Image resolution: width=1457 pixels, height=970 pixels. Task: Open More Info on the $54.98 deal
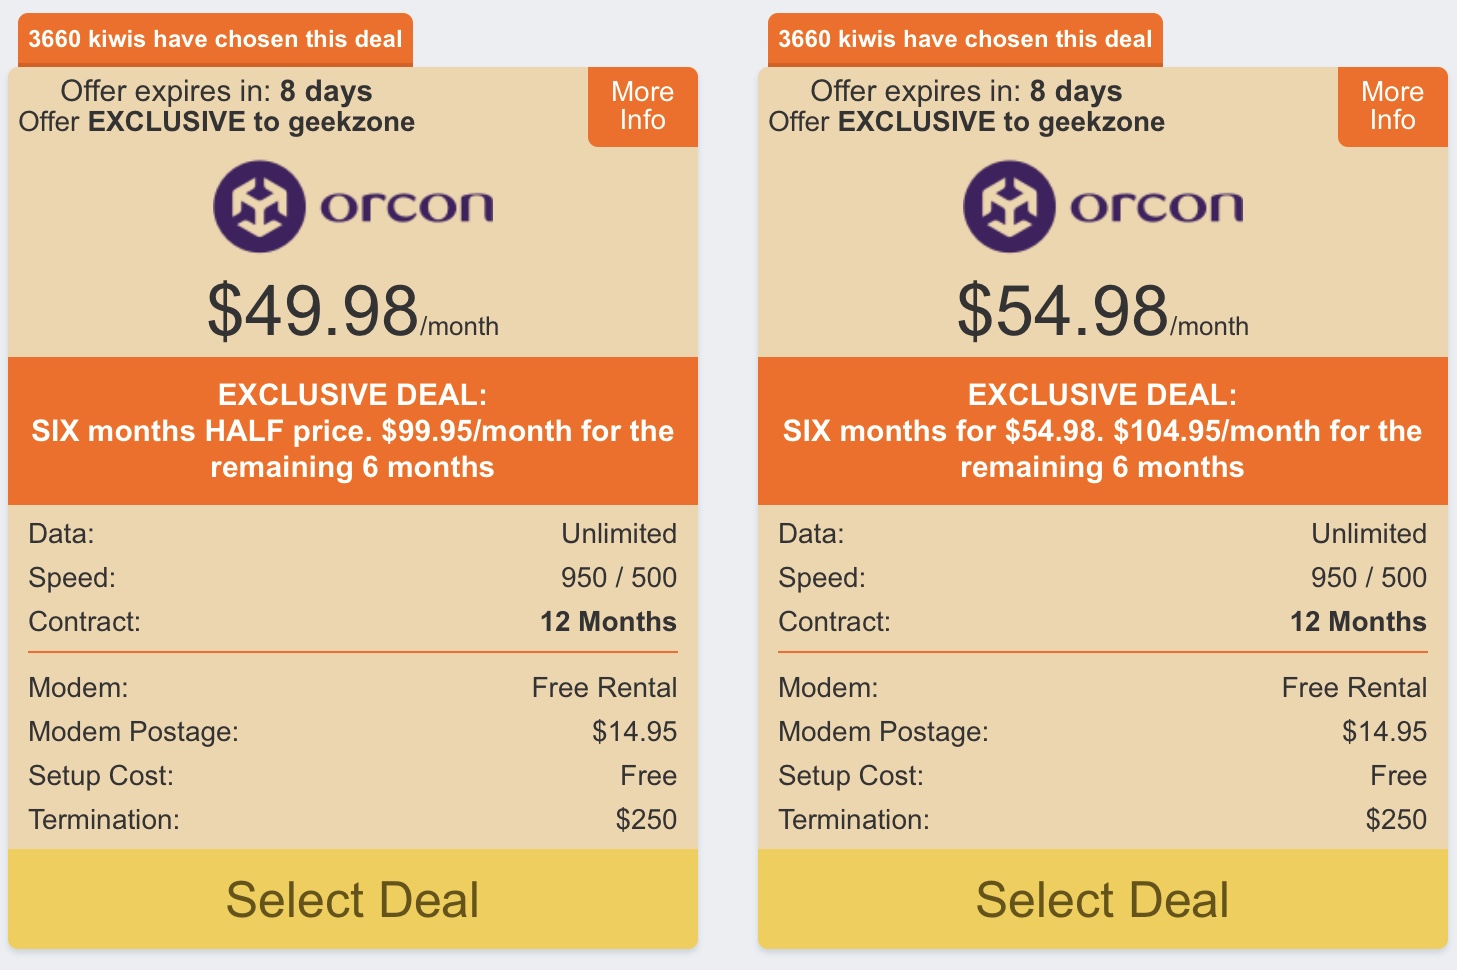1392,106
